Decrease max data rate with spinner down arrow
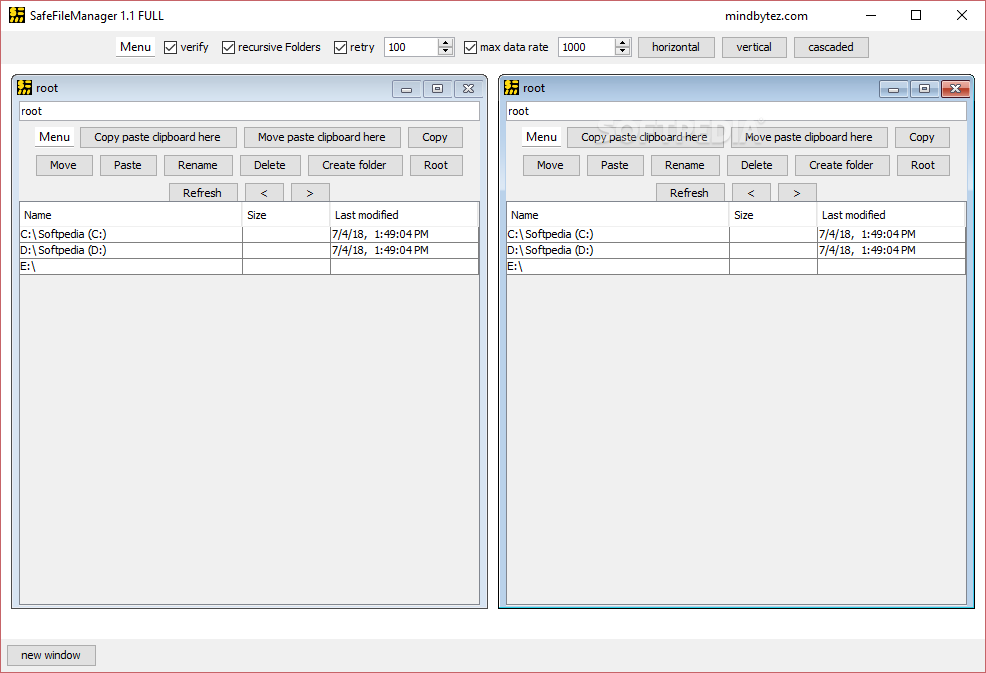This screenshot has height=673, width=986. point(622,51)
